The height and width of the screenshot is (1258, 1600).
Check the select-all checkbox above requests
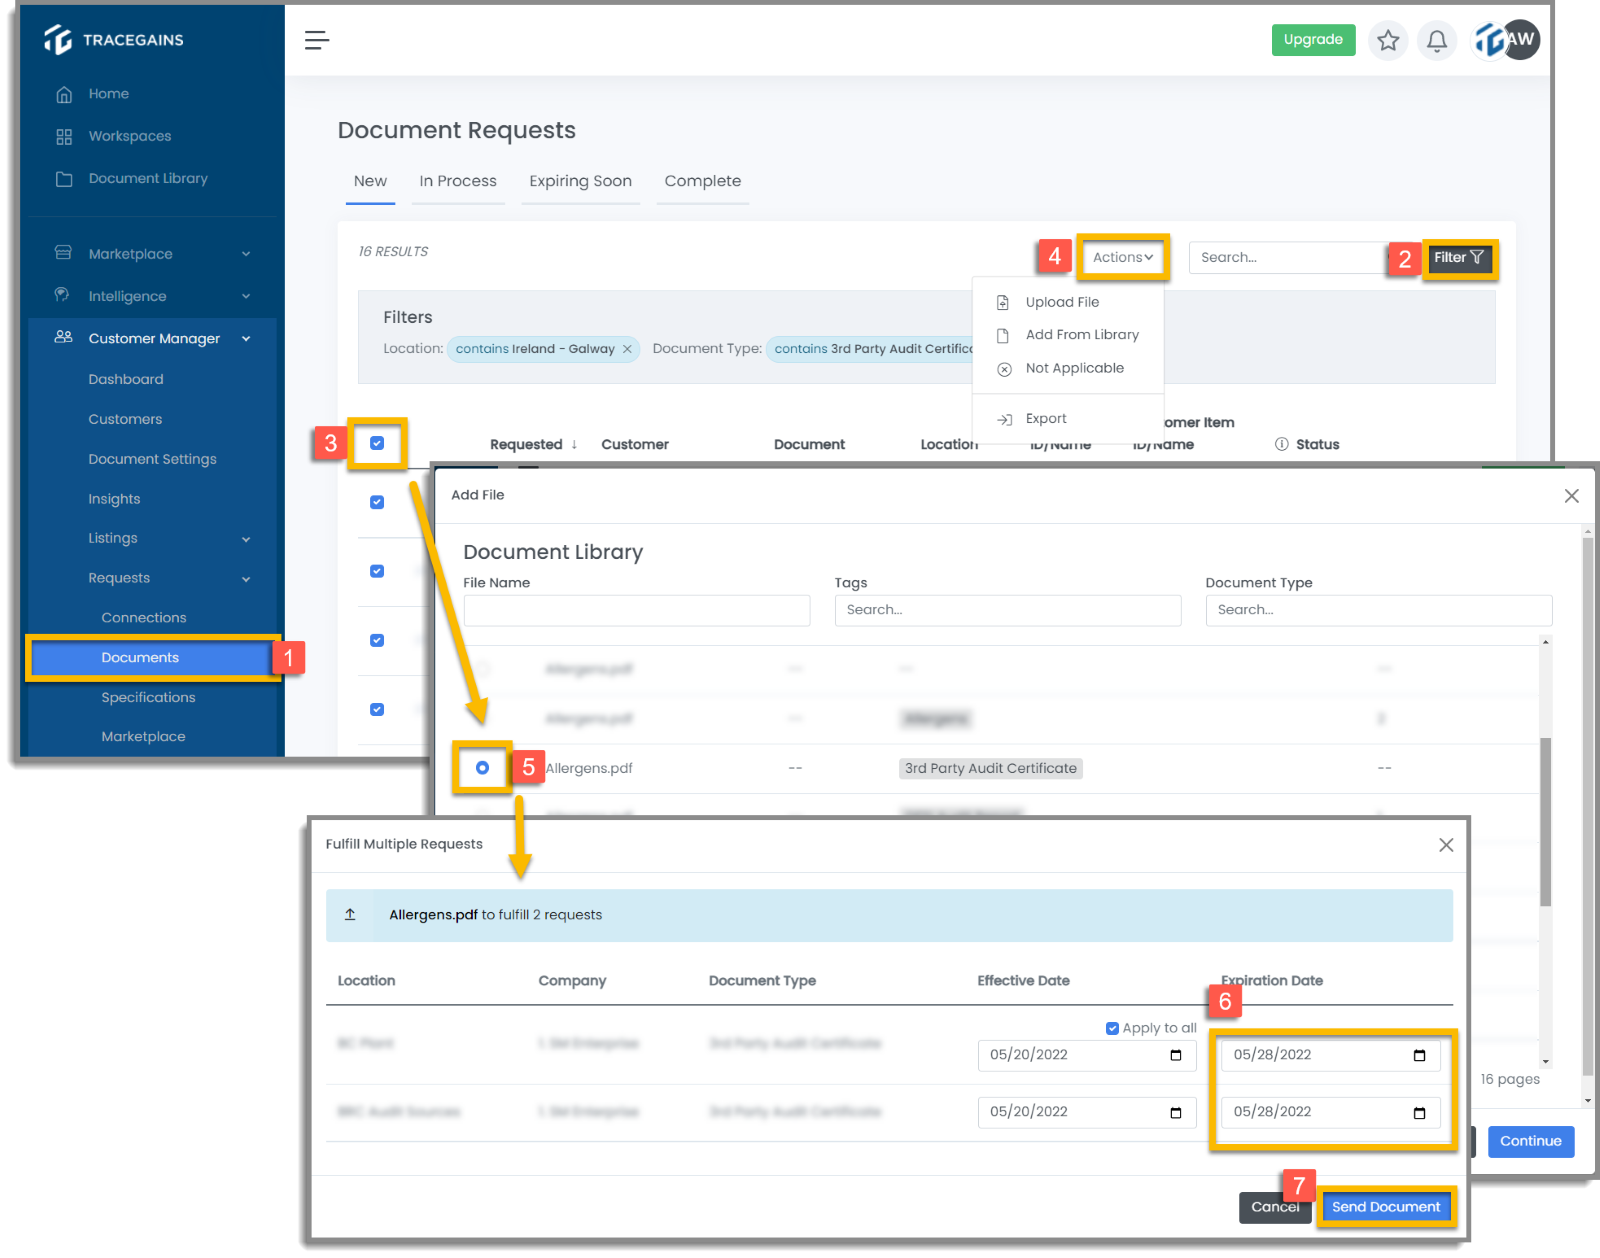377,443
